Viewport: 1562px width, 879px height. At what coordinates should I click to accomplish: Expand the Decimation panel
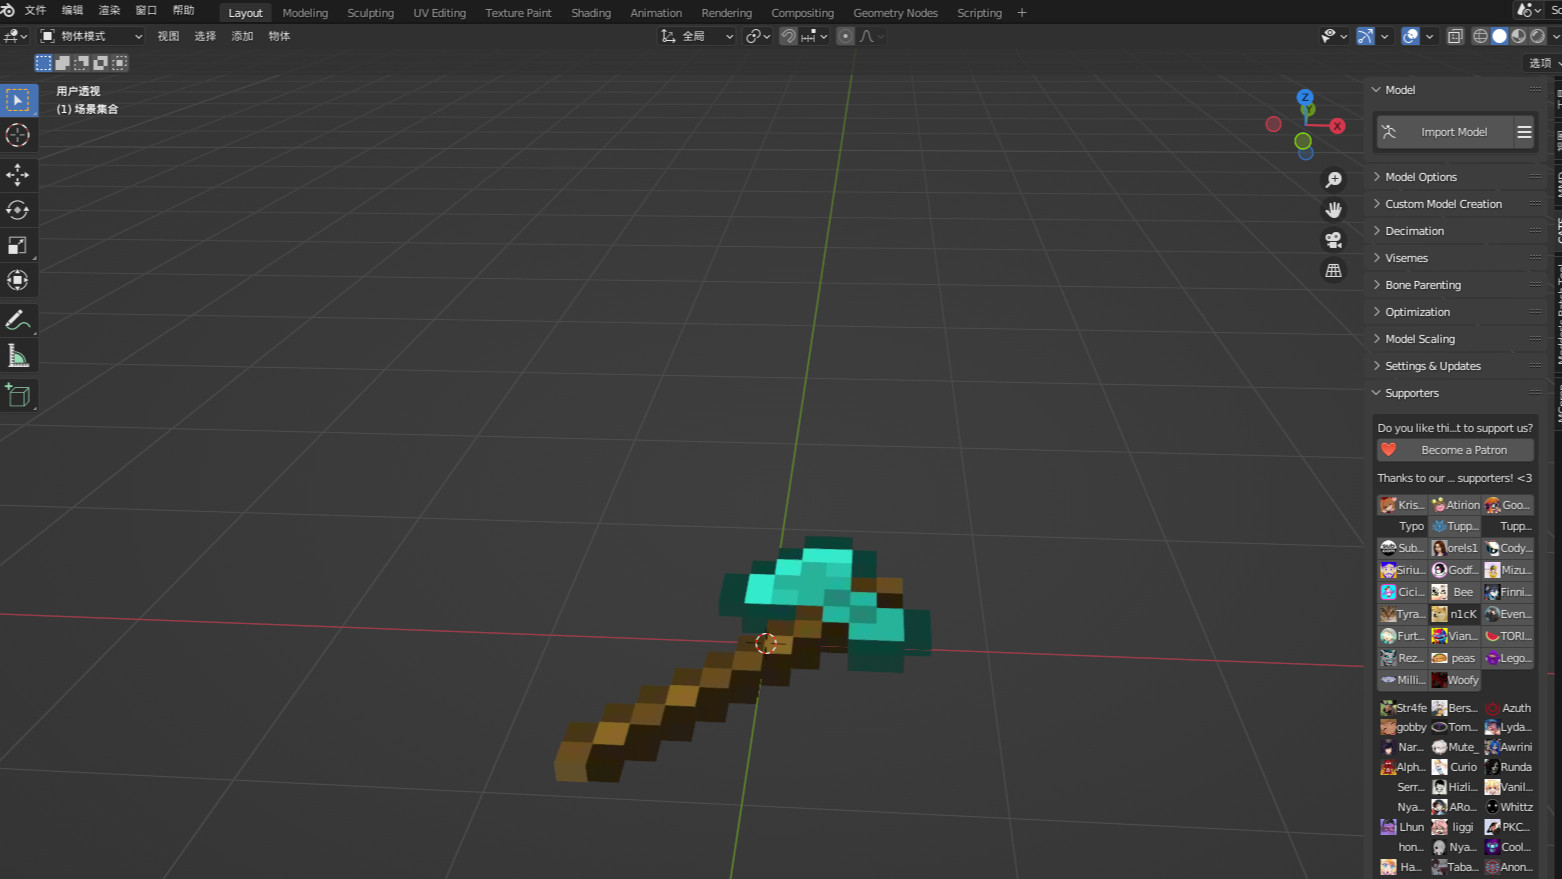(1414, 231)
